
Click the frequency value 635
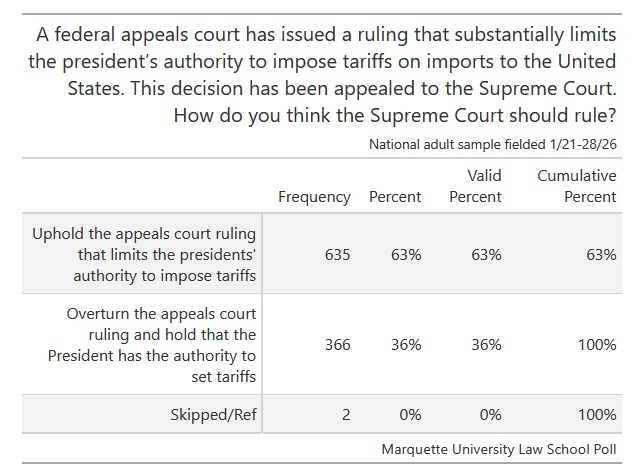(337, 255)
